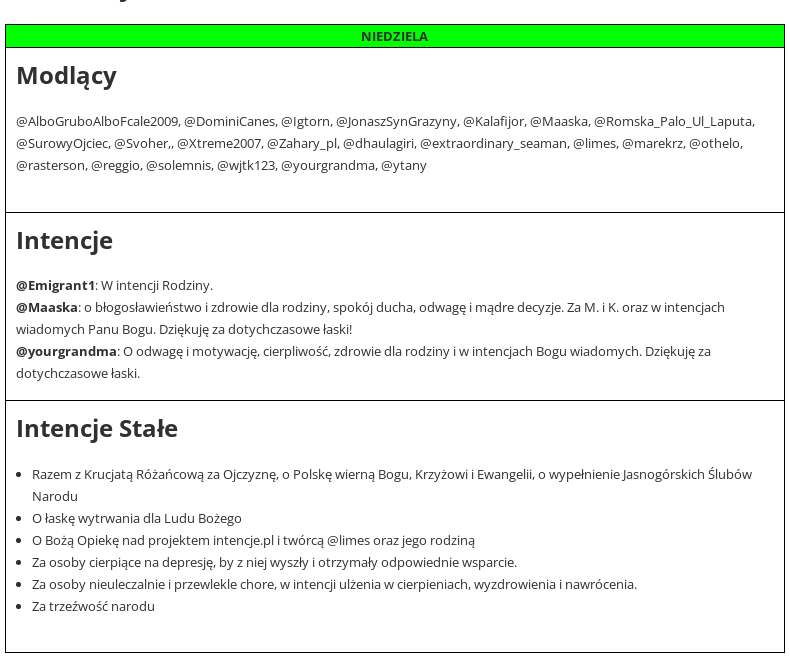Viewport: 790px width, 658px height.
Task: Click the @marekrz user mention
Action: coord(652,144)
